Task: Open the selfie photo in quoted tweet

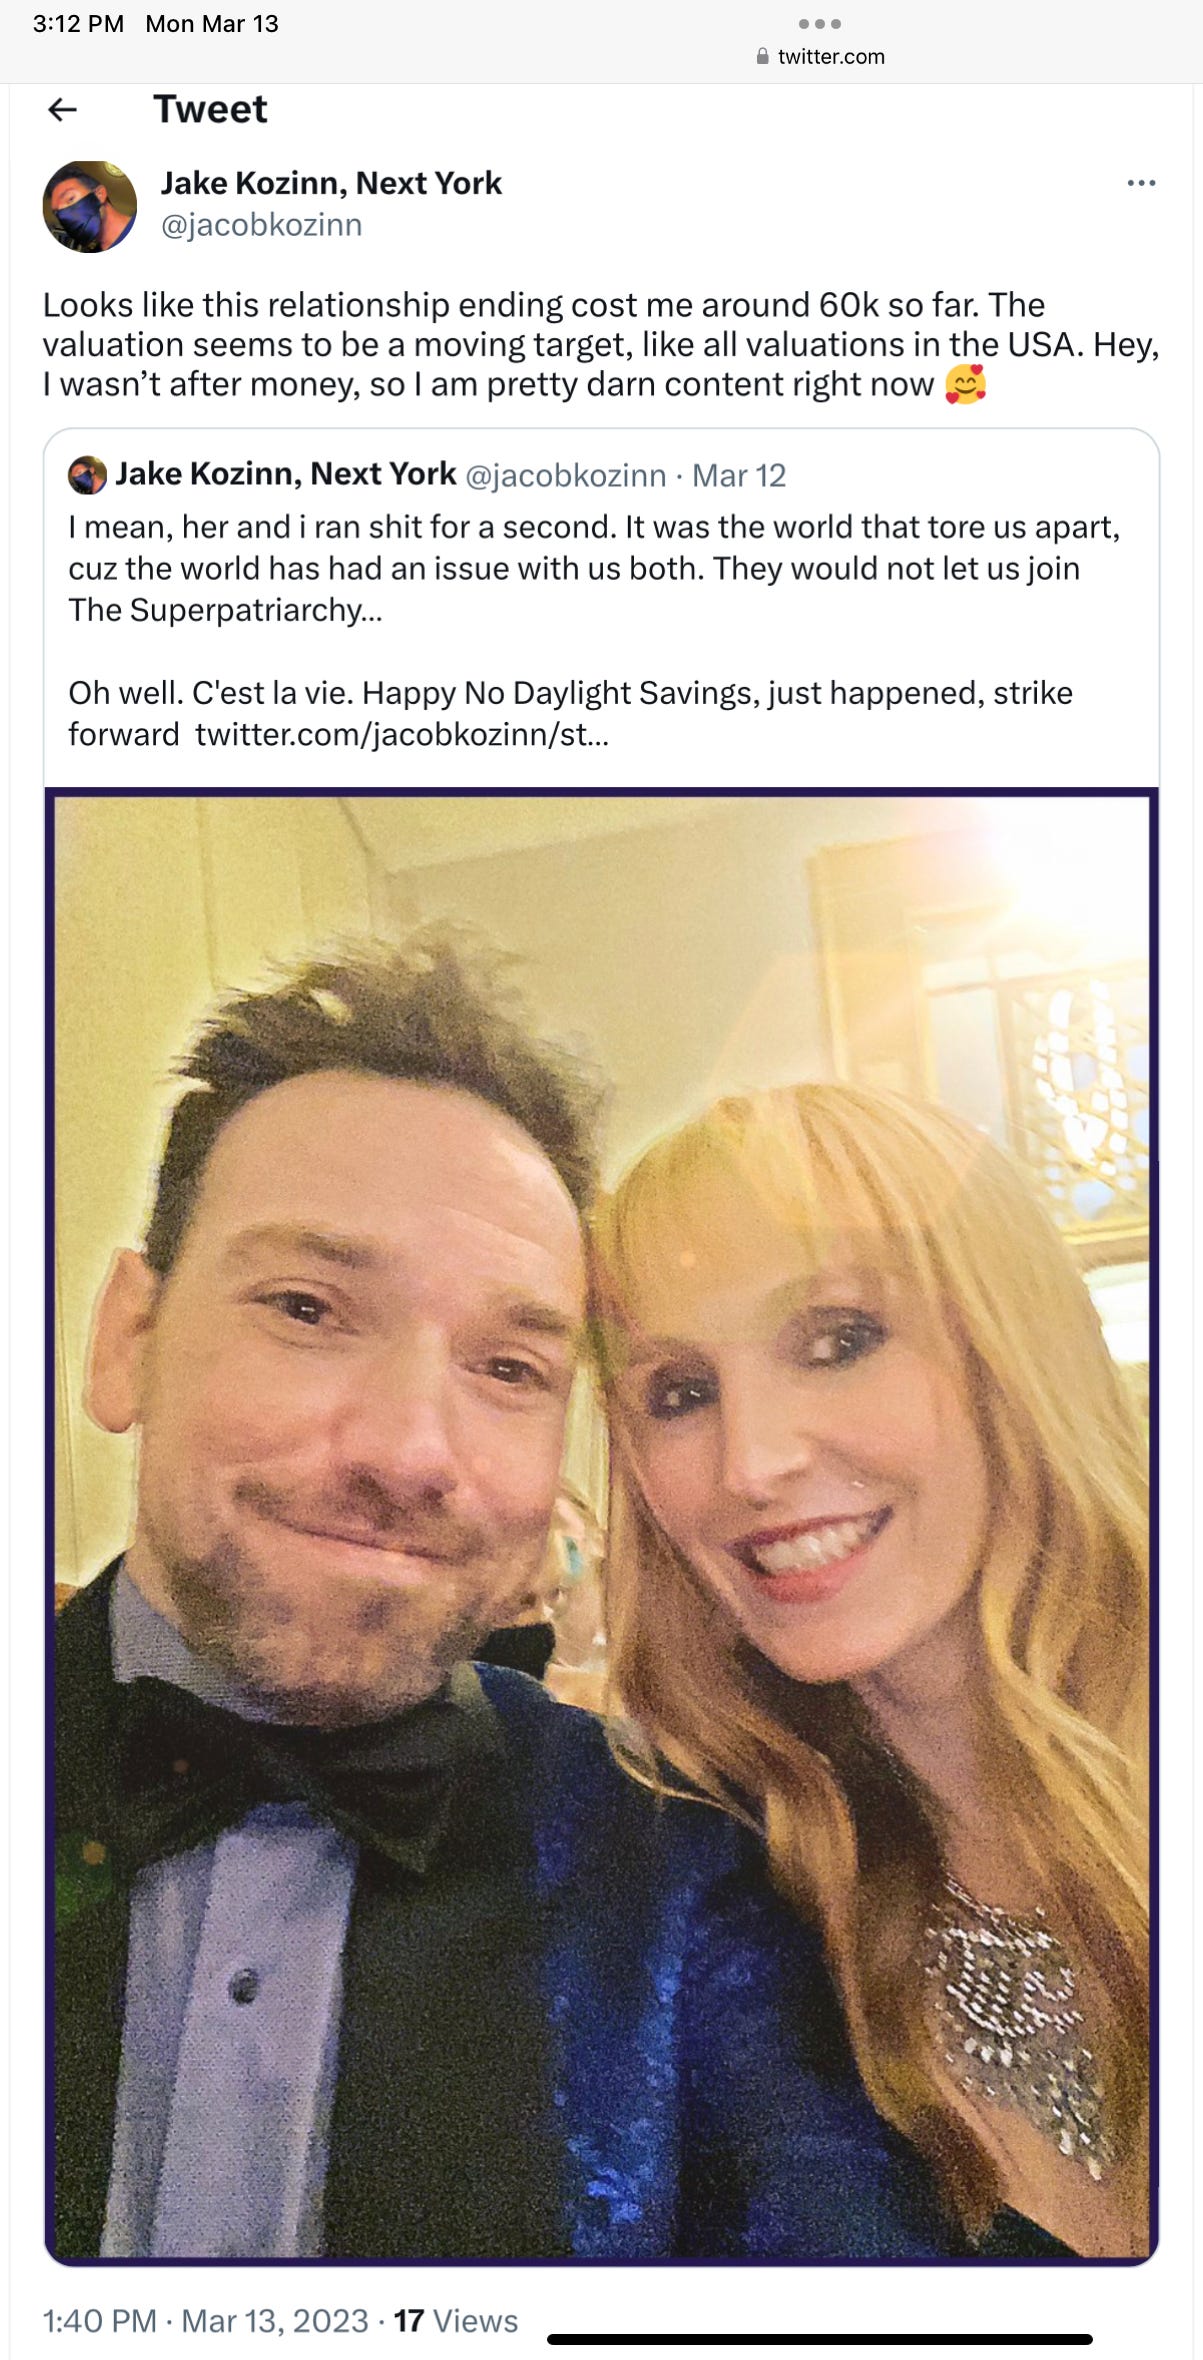Action: [601, 1526]
